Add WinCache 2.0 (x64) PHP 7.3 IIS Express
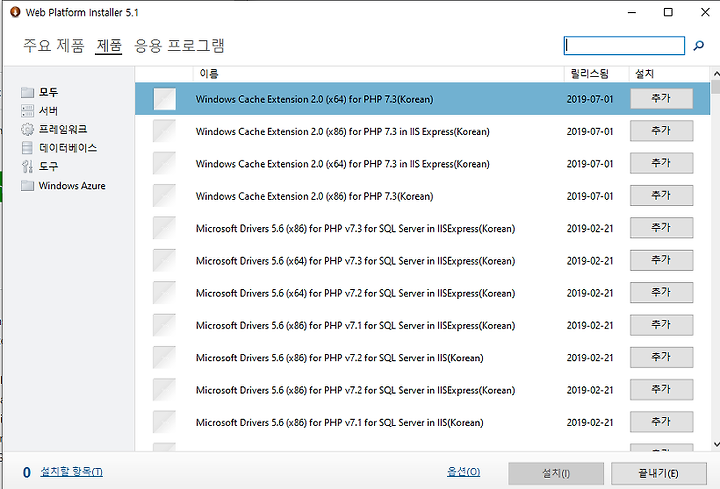The width and height of the screenshot is (720, 489). [x=661, y=163]
